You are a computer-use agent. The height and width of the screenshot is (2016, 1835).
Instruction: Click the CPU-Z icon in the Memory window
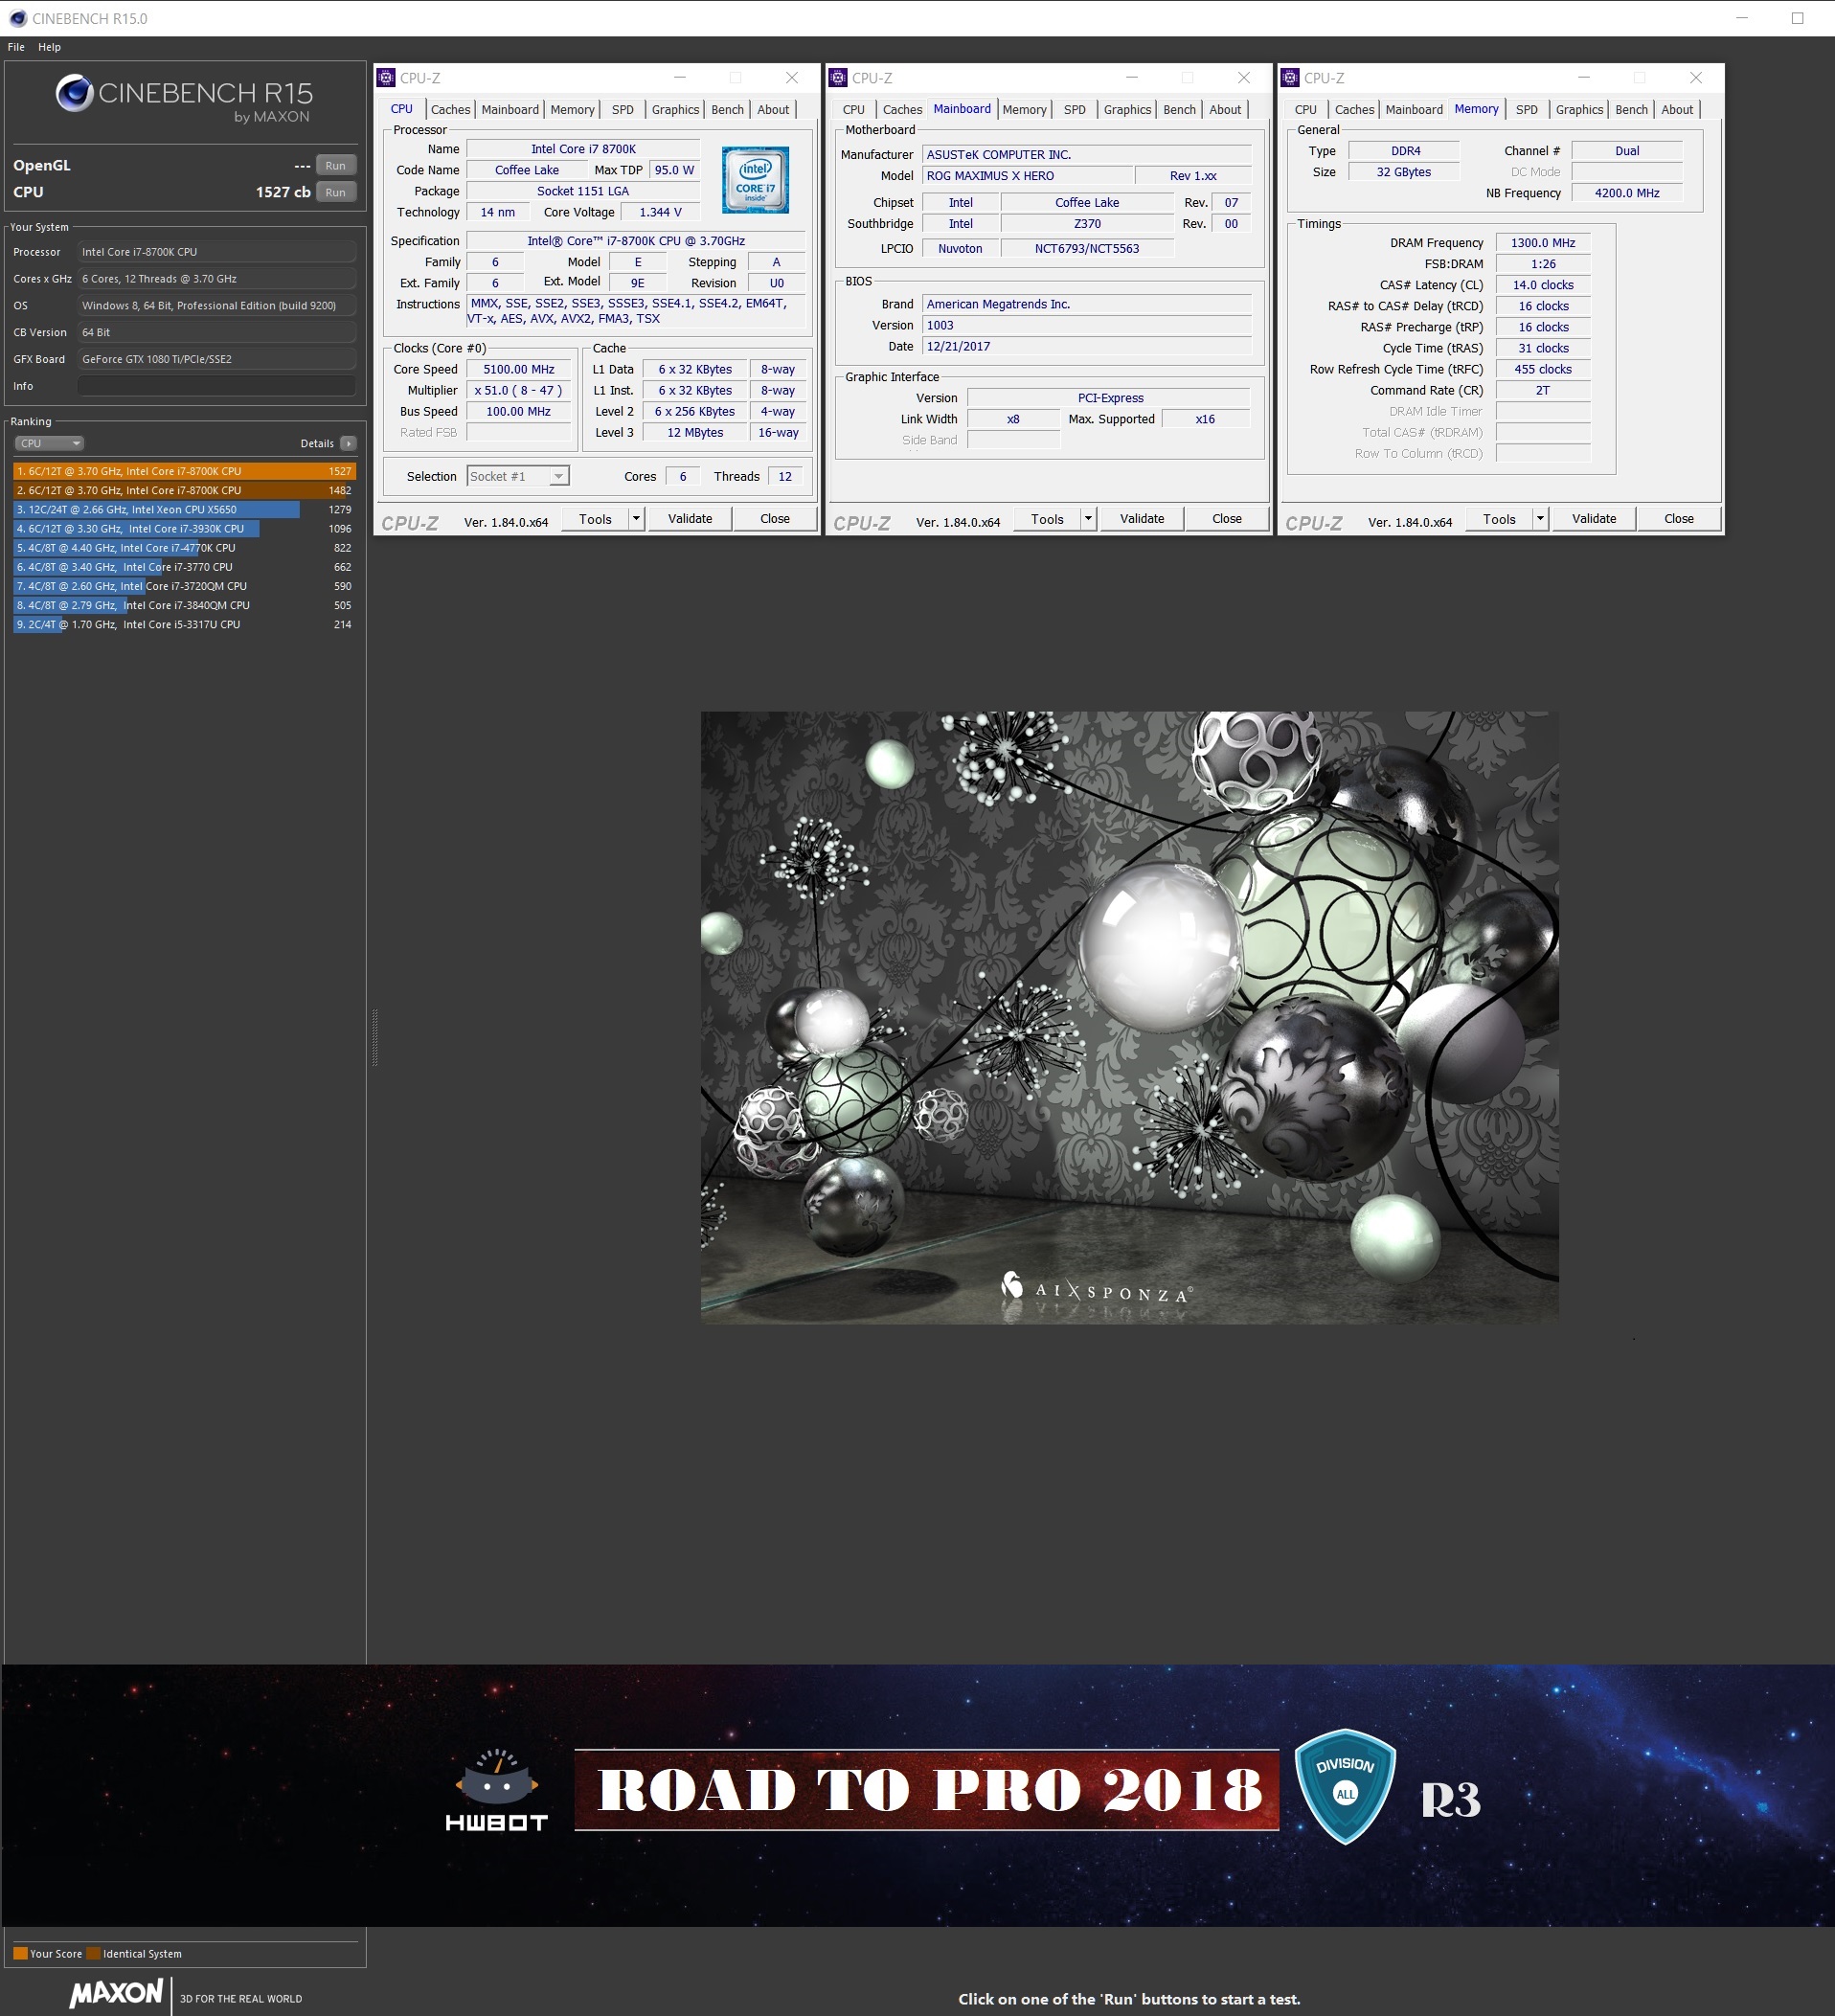click(x=1290, y=78)
